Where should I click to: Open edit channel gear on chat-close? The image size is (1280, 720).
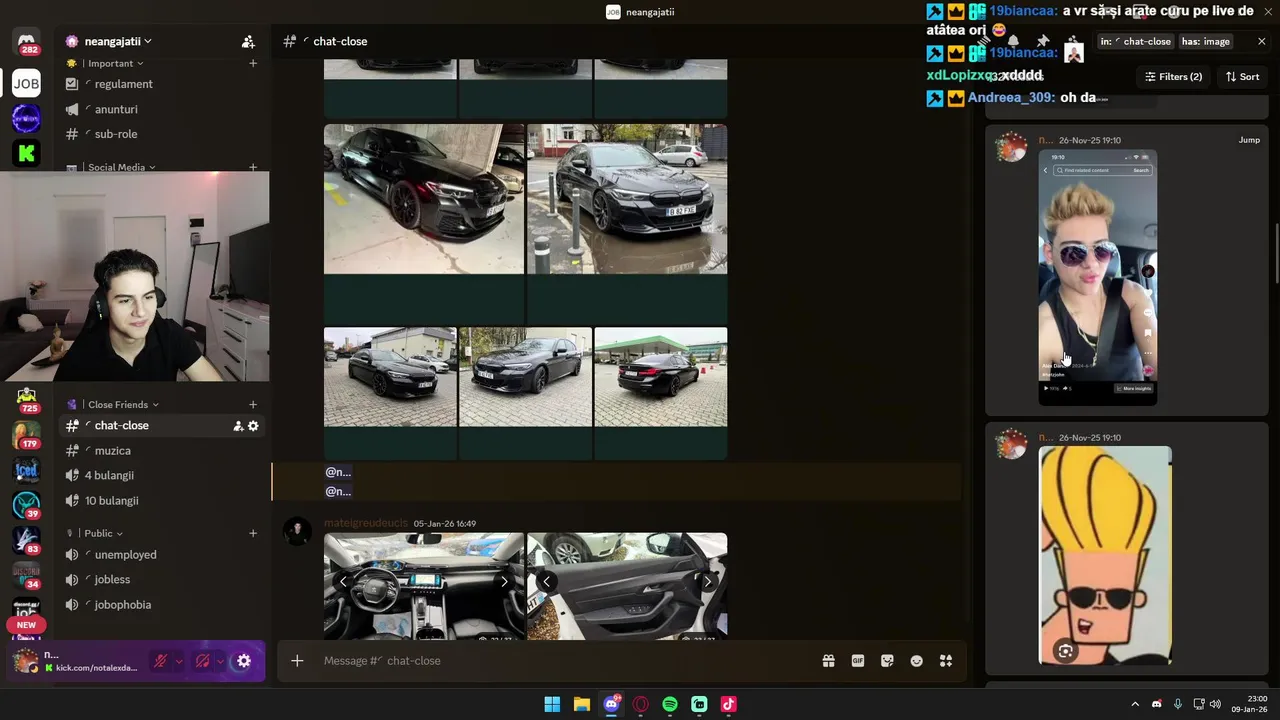253,426
